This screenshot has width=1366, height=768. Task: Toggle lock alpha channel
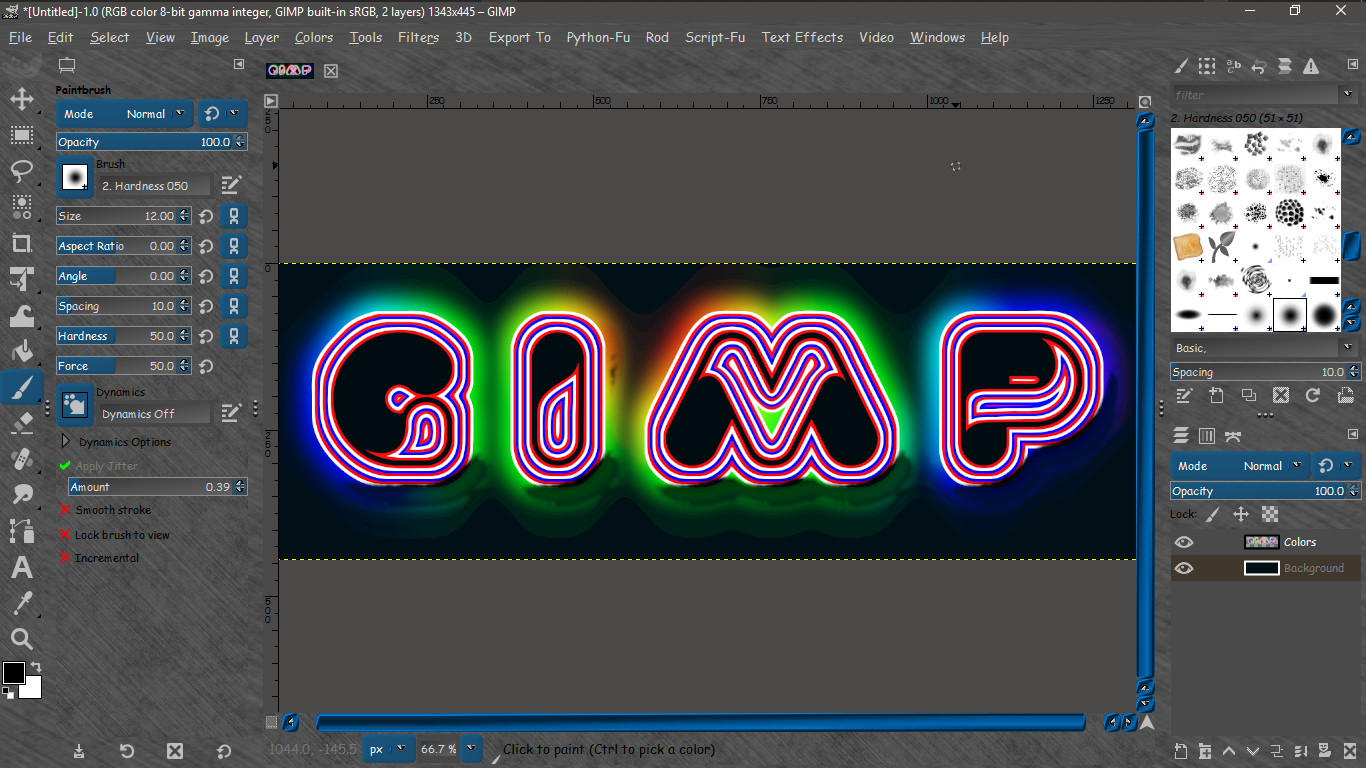pyautogui.click(x=1270, y=514)
